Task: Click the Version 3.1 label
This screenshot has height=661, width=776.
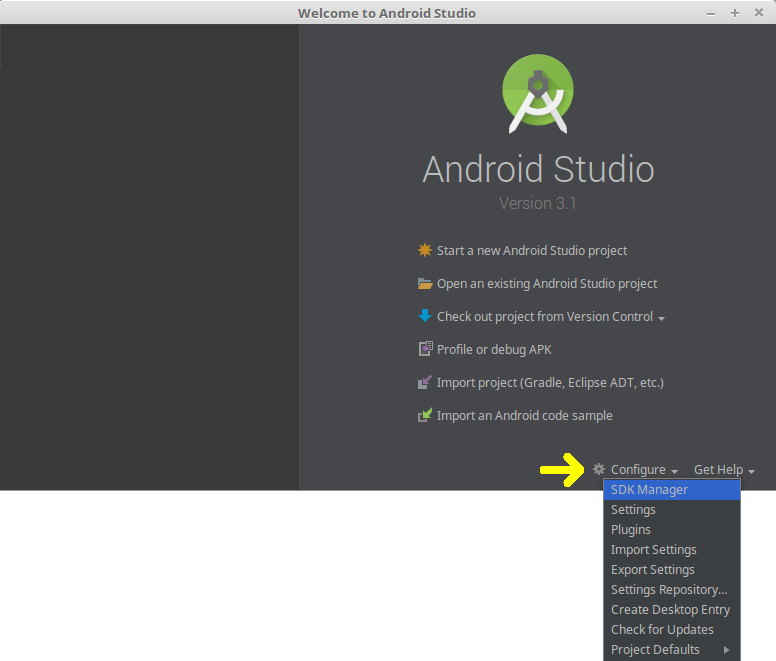Action: [538, 203]
